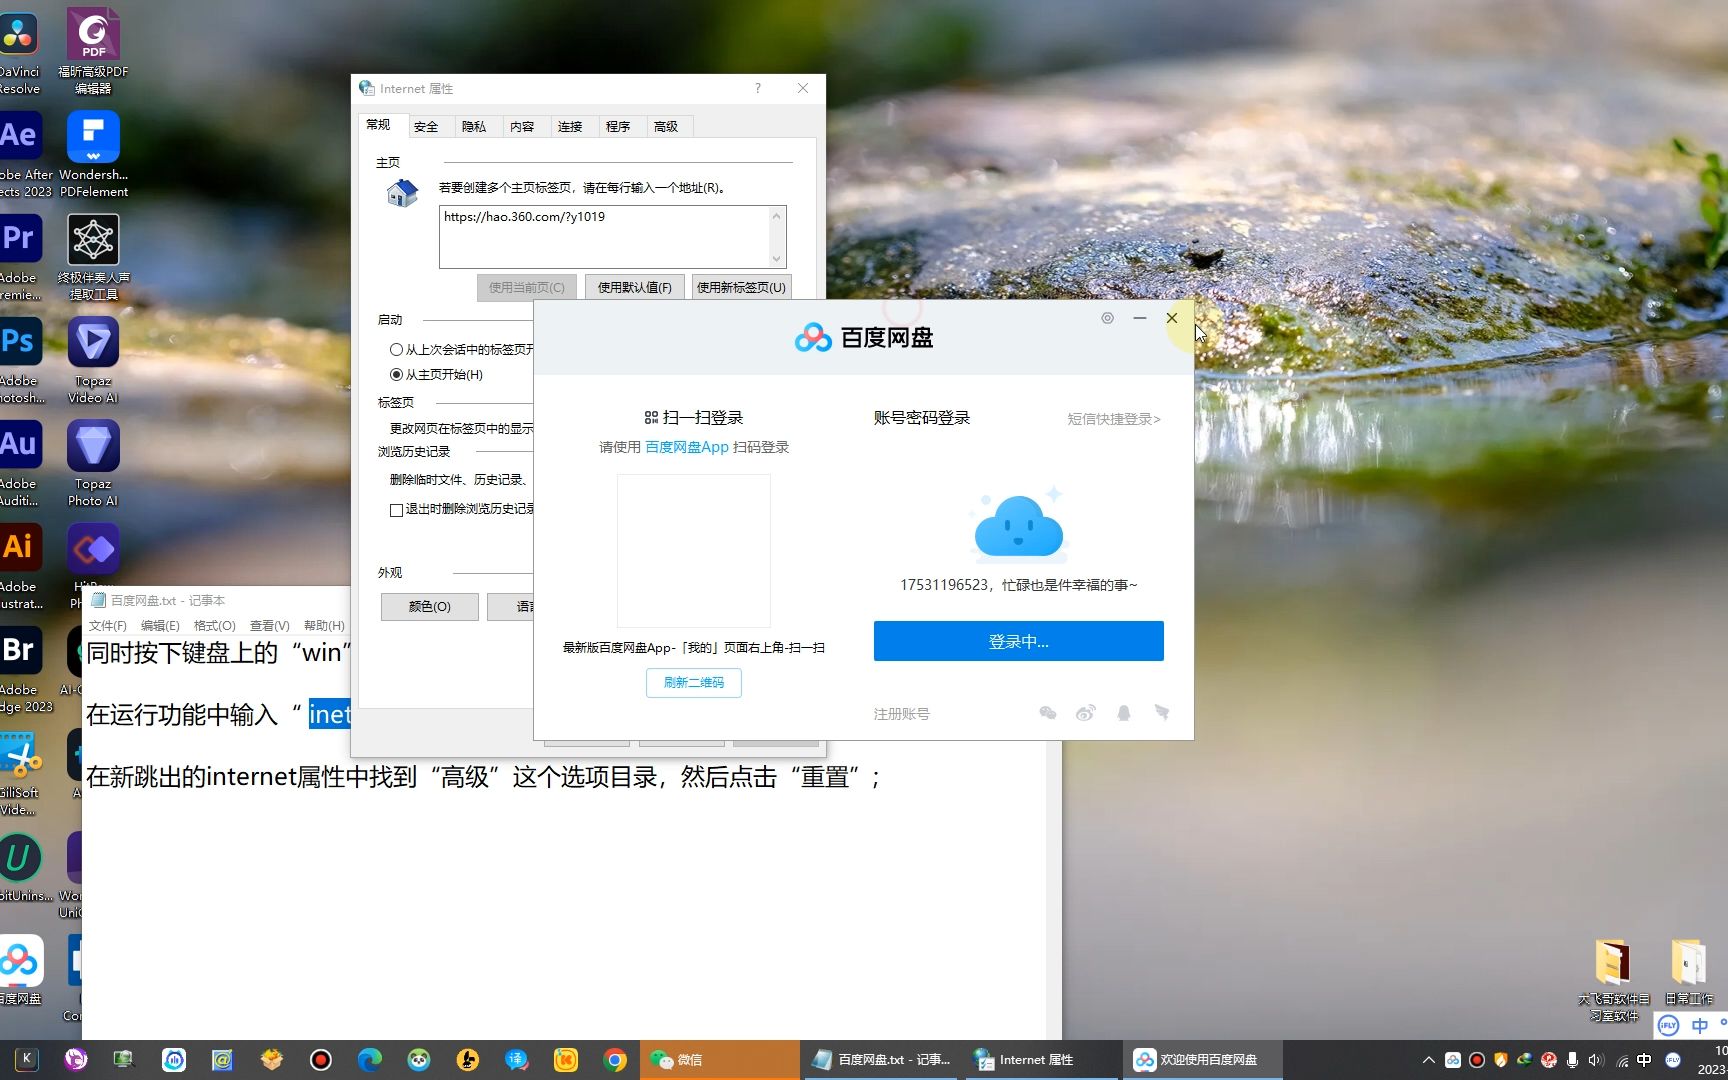Image resolution: width=1728 pixels, height=1080 pixels.
Task: Click the 刷新二维码 button
Action: (x=694, y=683)
